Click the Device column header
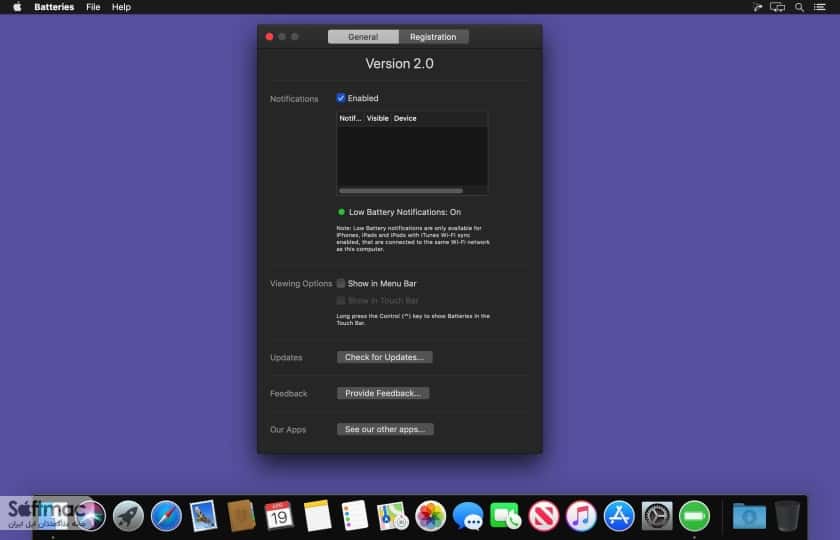The height and width of the screenshot is (540, 840). click(405, 118)
